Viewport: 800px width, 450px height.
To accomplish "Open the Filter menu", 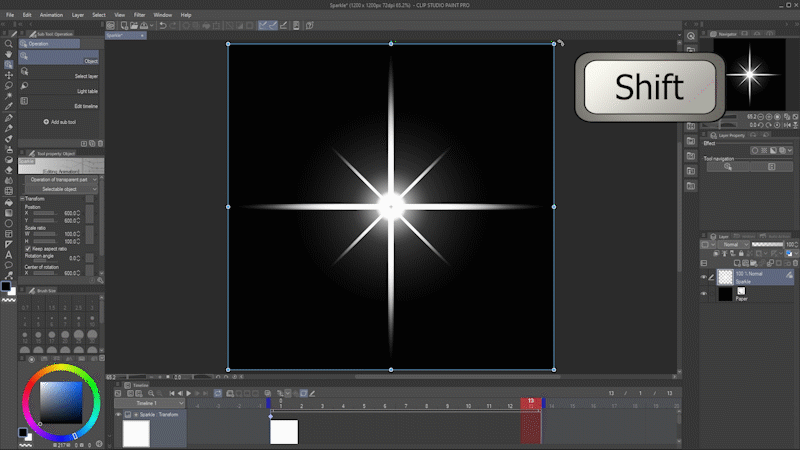I will (x=139, y=15).
